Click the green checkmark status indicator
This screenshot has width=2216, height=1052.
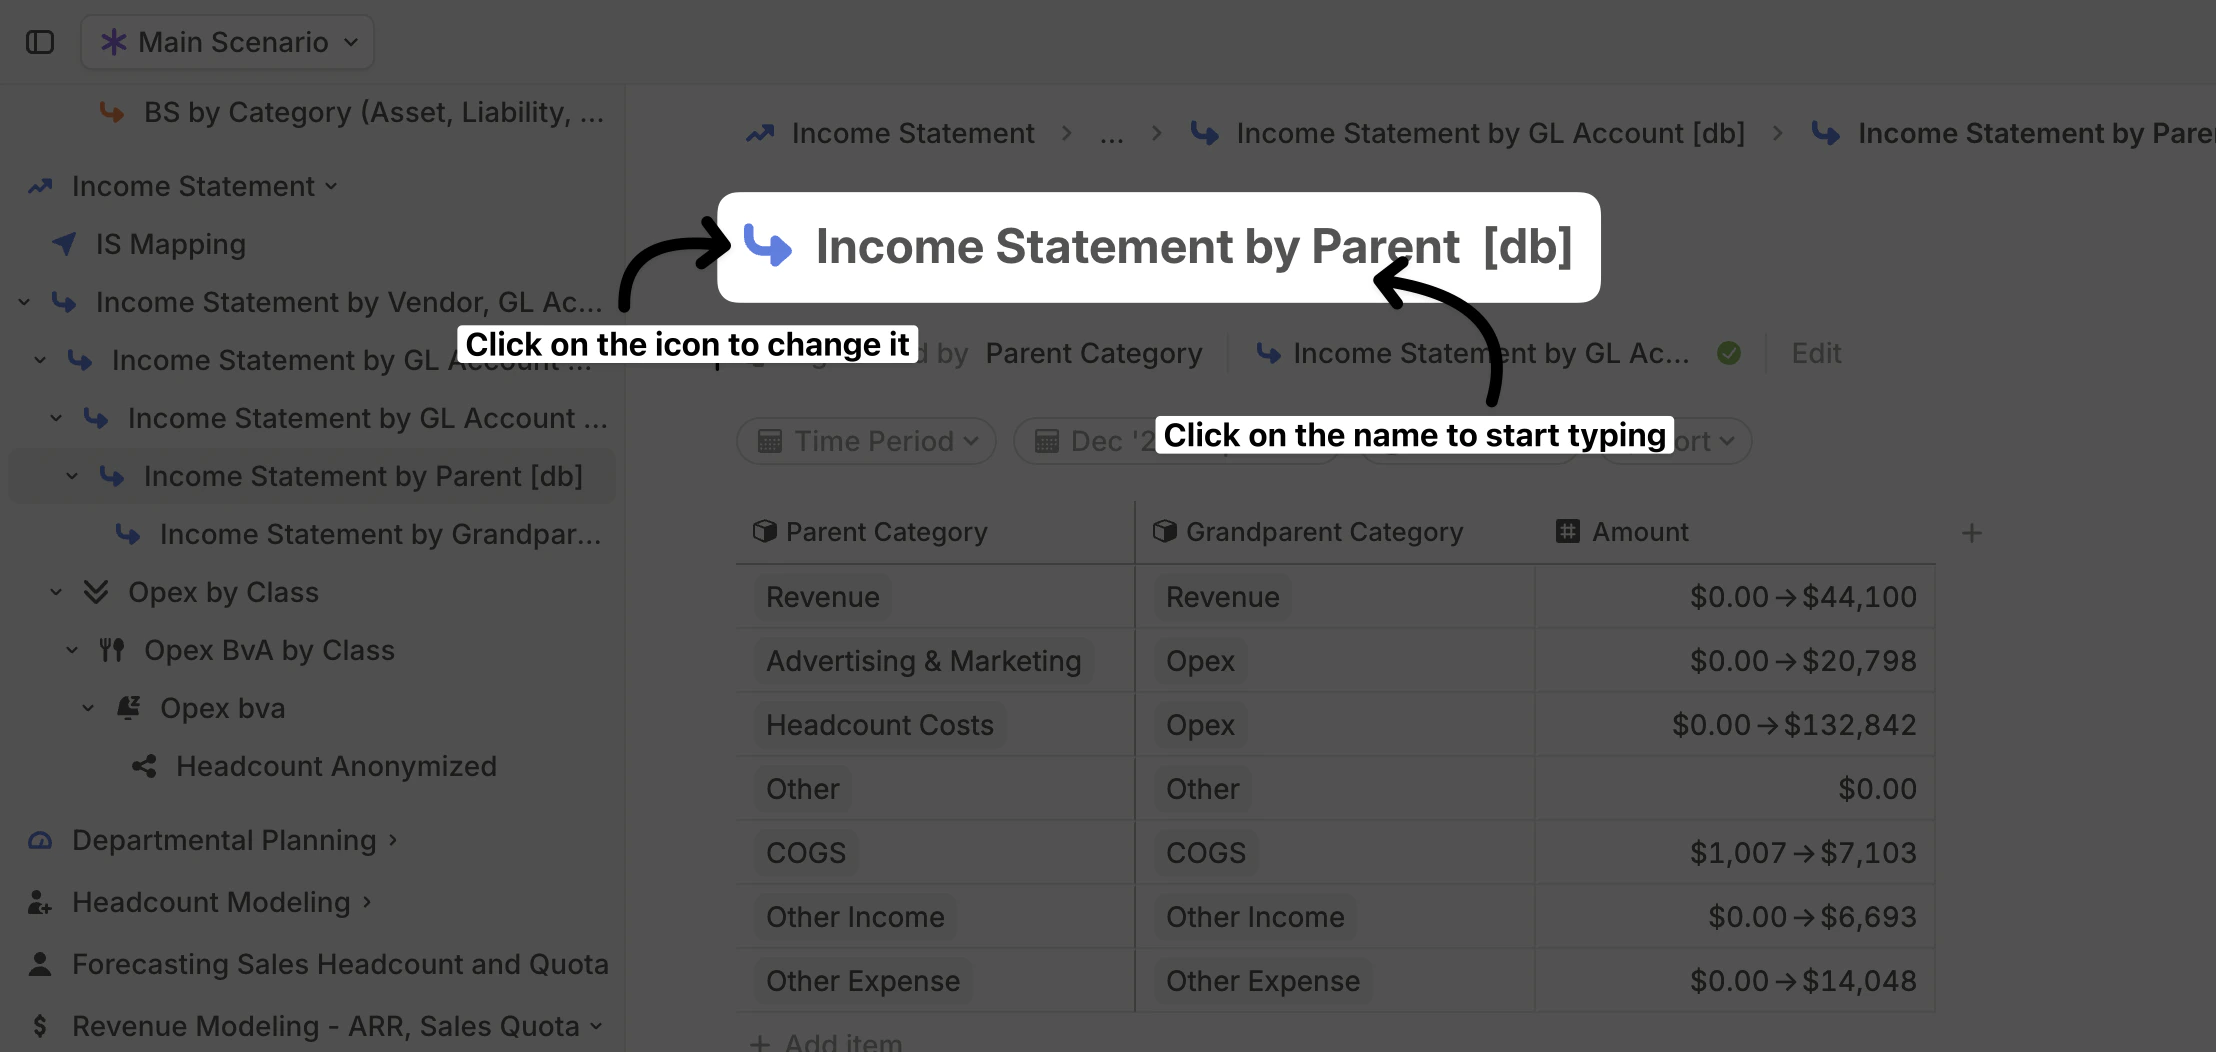click(x=1729, y=353)
